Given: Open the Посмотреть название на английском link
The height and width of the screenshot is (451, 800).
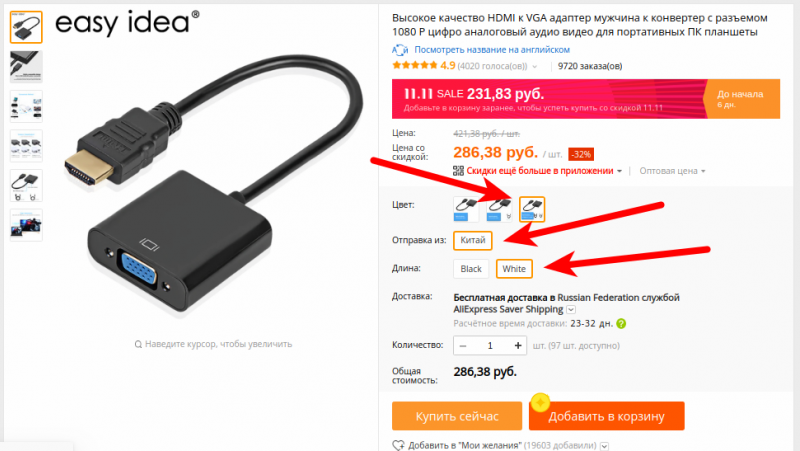Looking at the screenshot, I should tap(492, 49).
